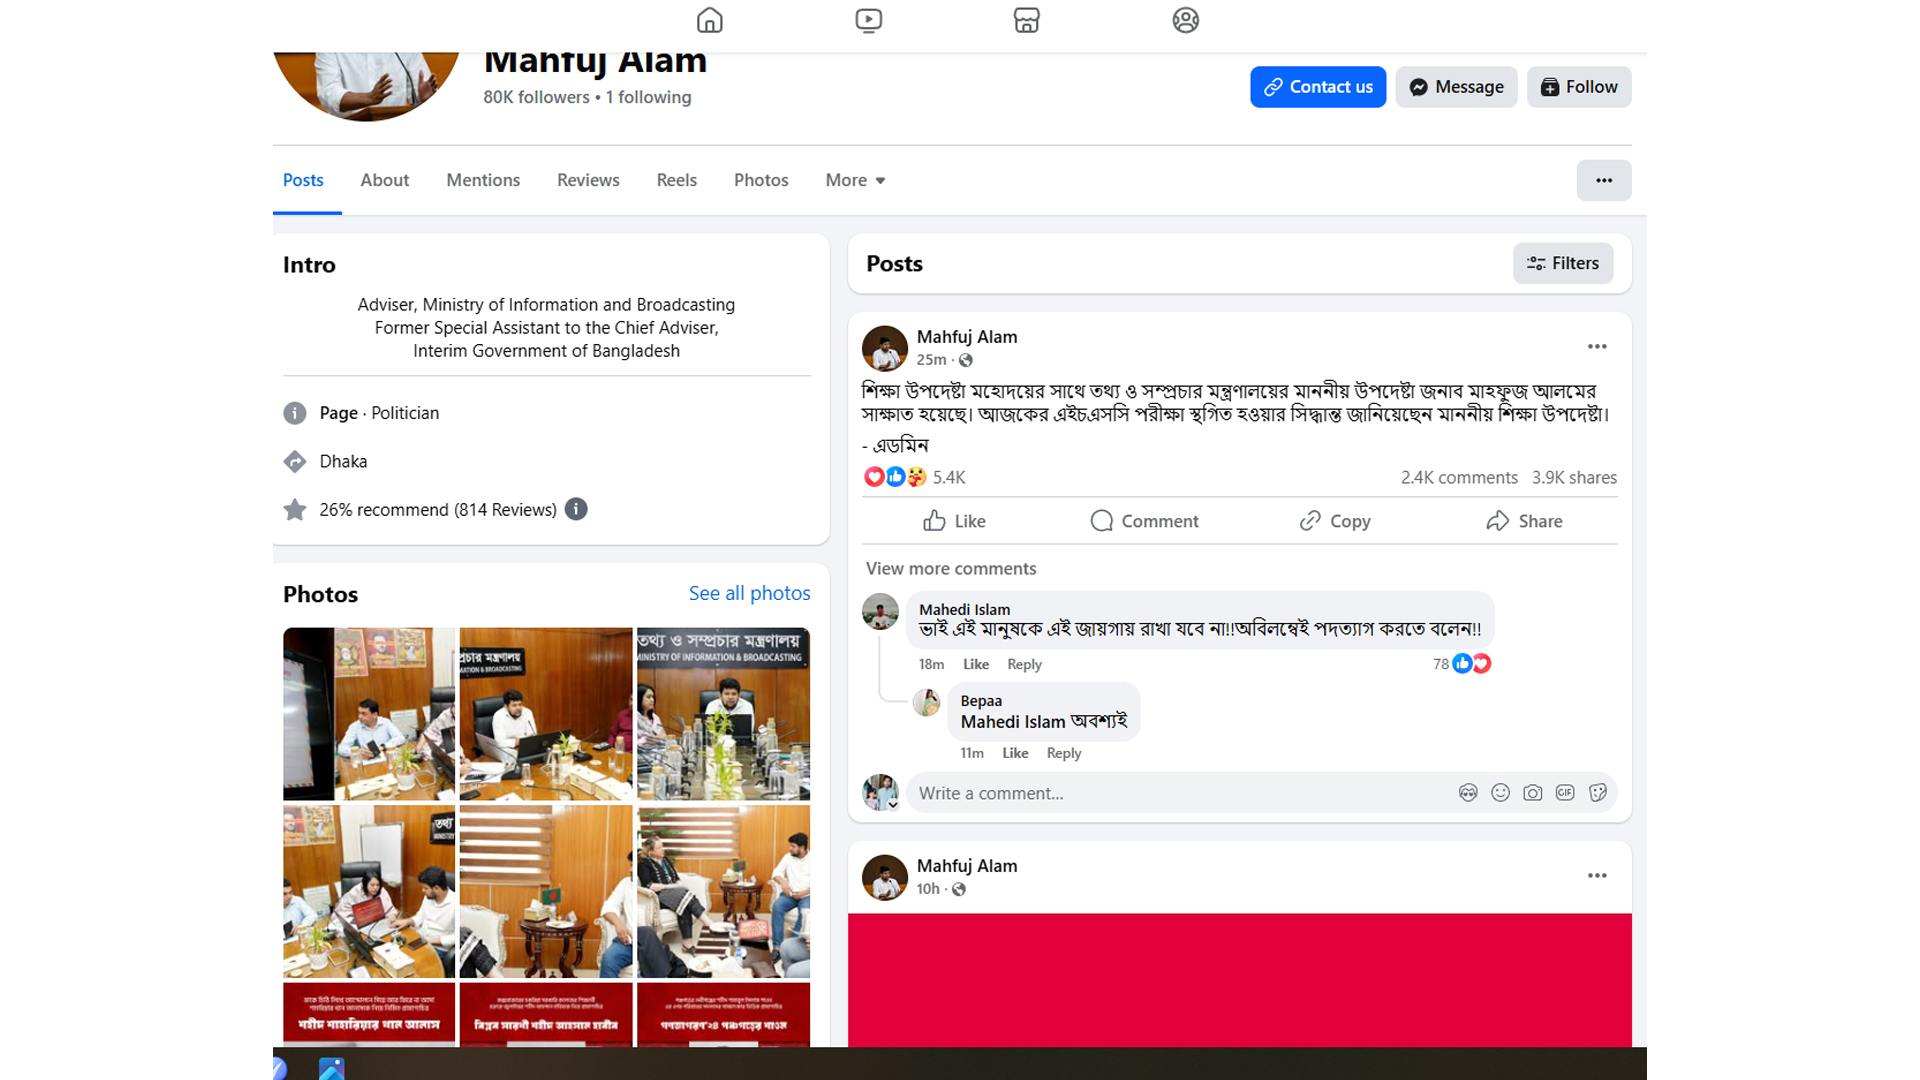Open the 2.4K comments link
Screen dimensions: 1920x1080
[1459, 477]
